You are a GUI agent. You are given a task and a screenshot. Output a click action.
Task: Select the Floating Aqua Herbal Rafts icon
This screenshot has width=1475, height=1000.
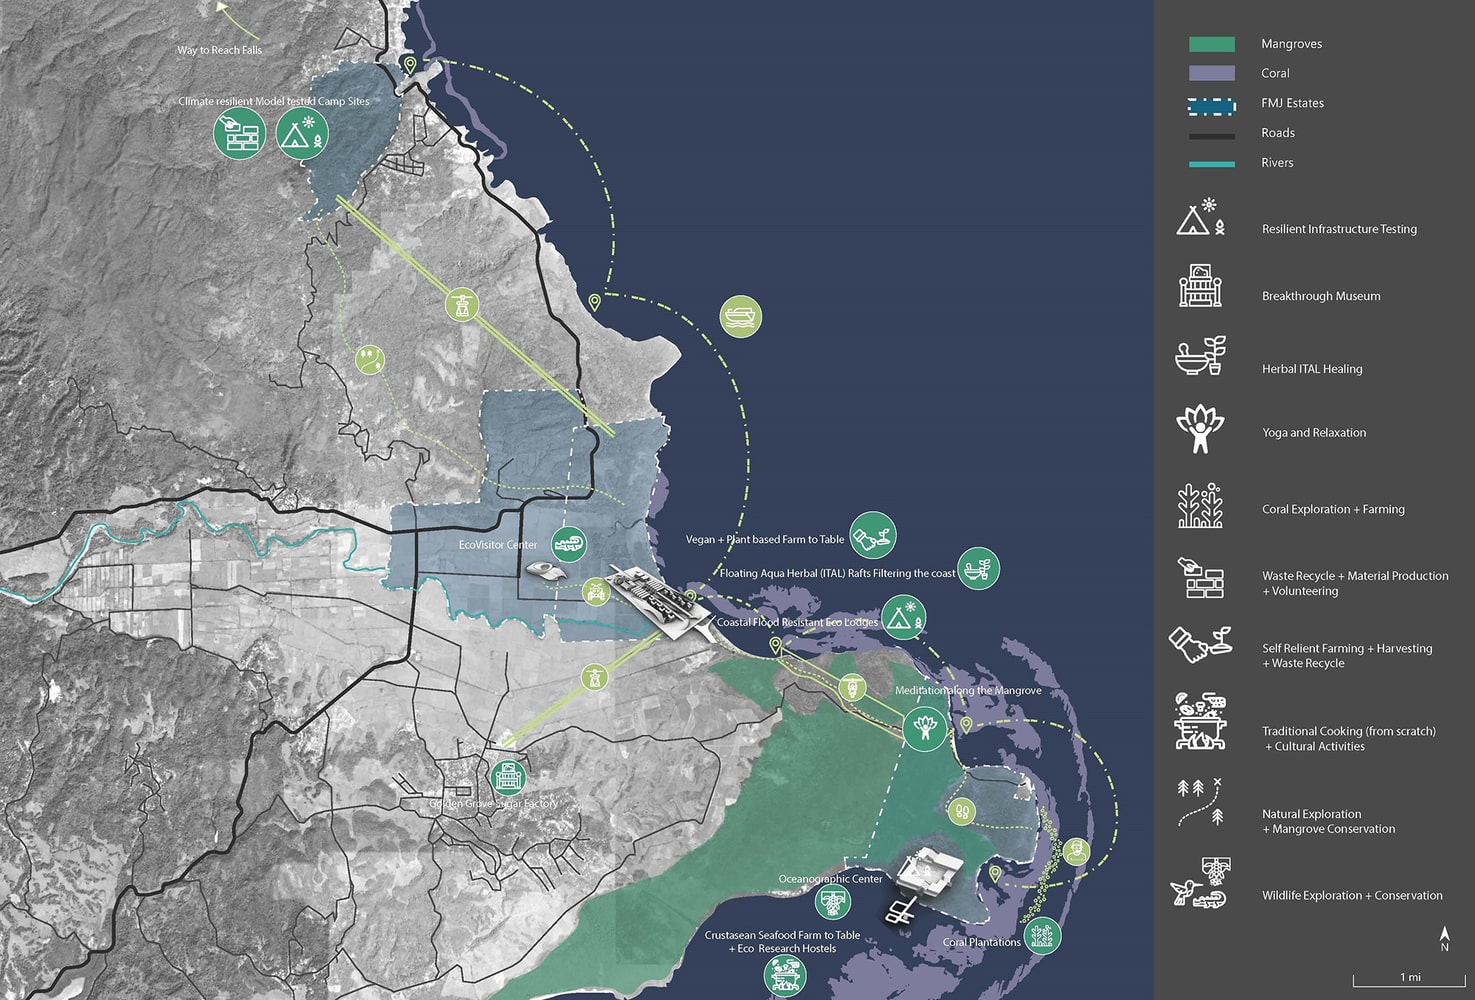point(977,569)
